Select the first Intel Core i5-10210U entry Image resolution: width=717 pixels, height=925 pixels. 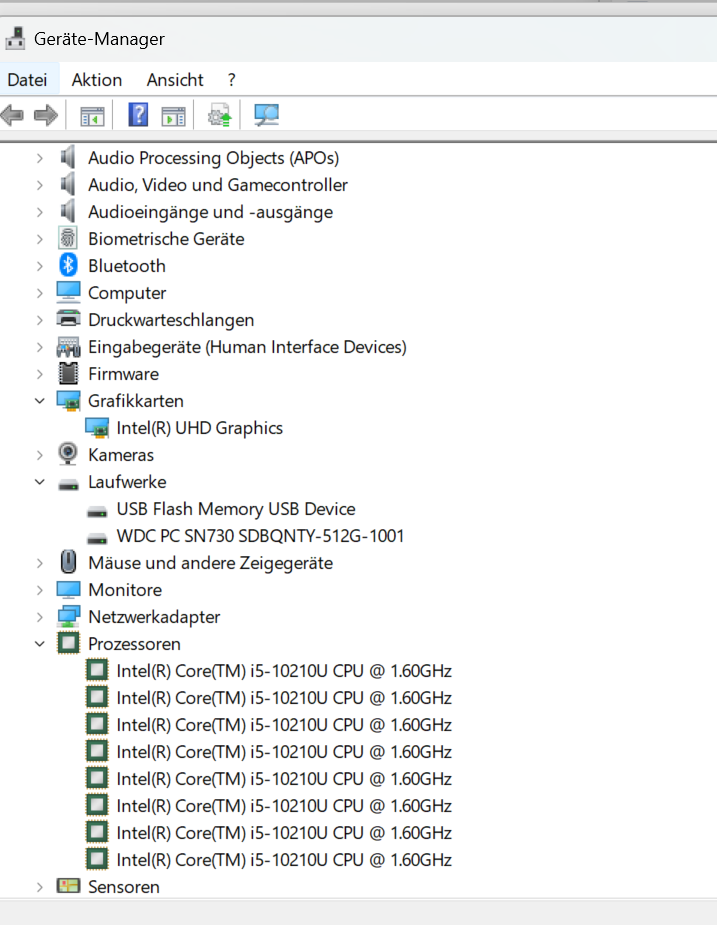284,671
